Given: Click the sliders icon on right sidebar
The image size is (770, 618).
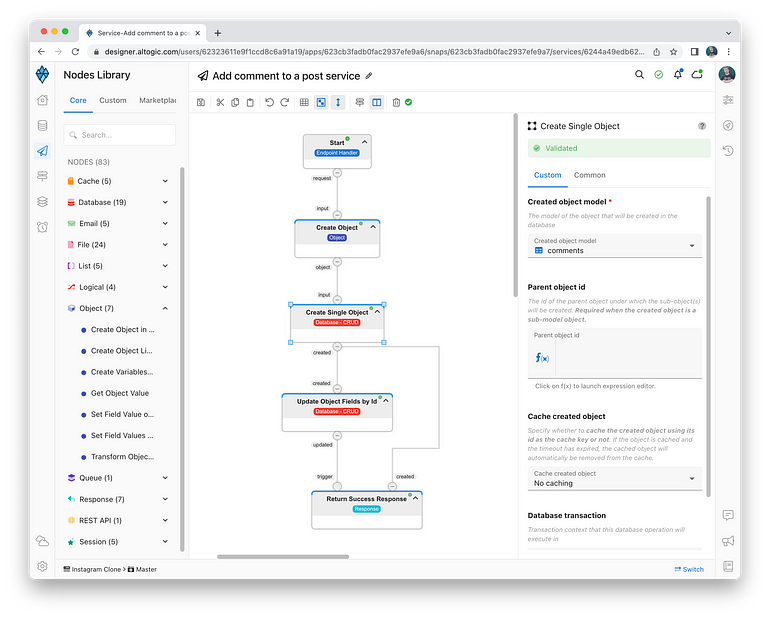Looking at the screenshot, I should pyautogui.click(x=728, y=100).
